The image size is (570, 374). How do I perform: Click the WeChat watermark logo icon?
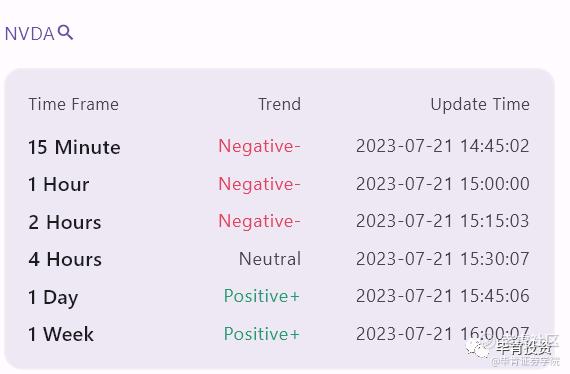pyautogui.click(x=477, y=349)
